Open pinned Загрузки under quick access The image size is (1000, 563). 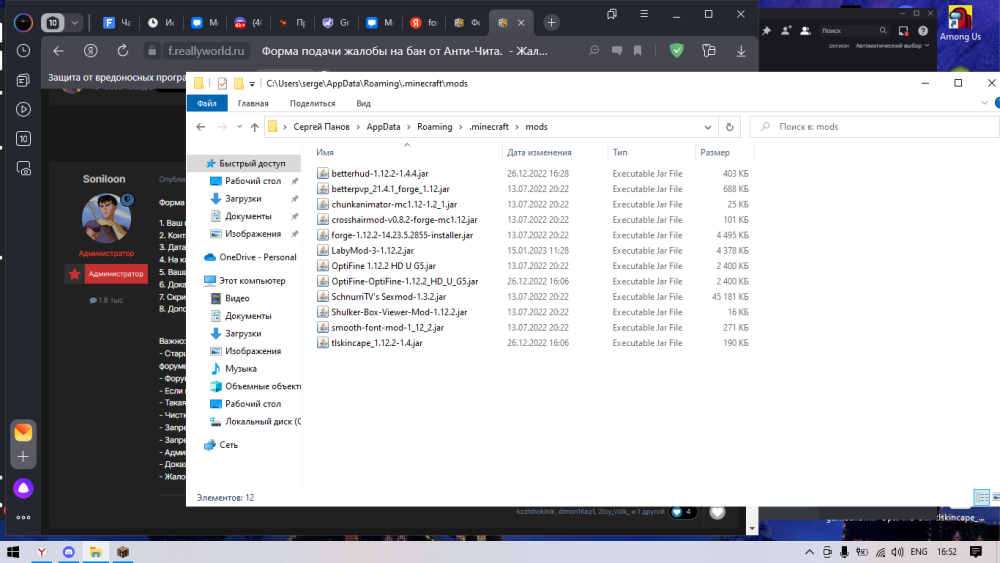(x=243, y=198)
